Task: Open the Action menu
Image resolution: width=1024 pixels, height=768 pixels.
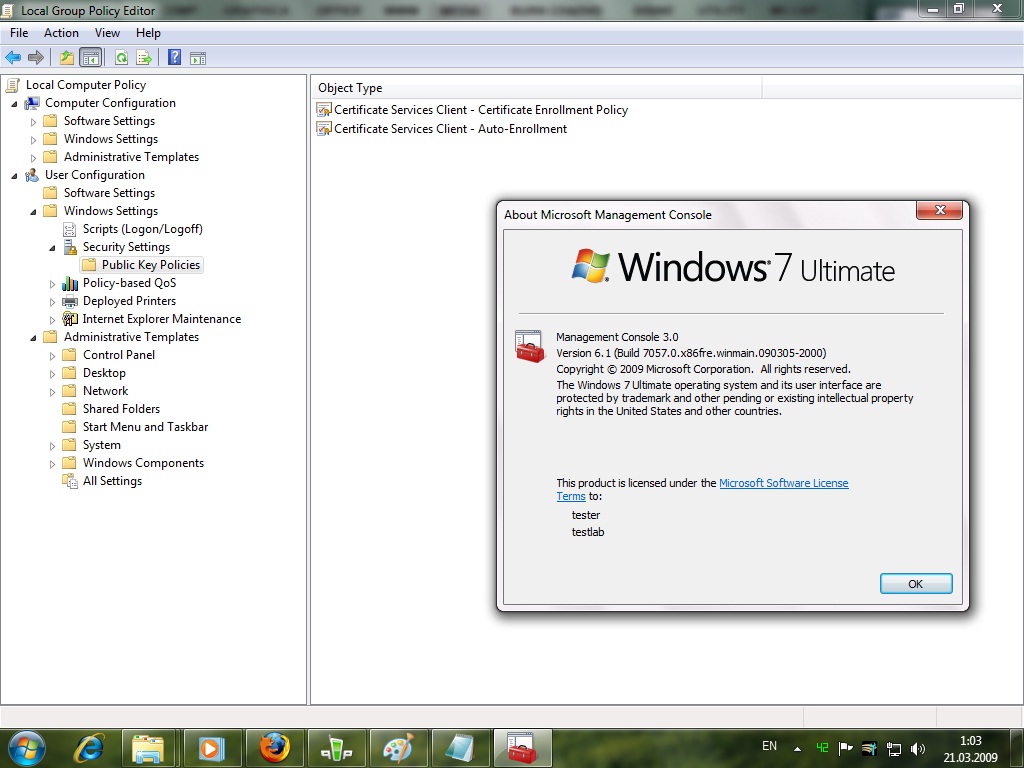Action: point(61,33)
